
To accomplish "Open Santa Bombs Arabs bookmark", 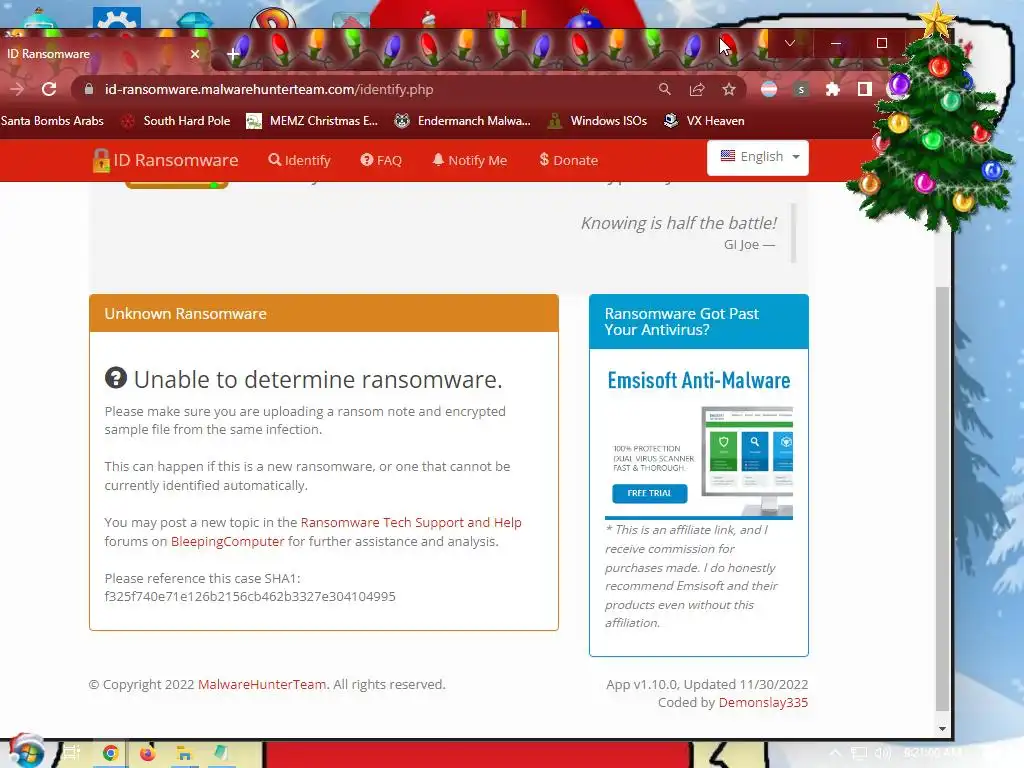I will [x=52, y=121].
